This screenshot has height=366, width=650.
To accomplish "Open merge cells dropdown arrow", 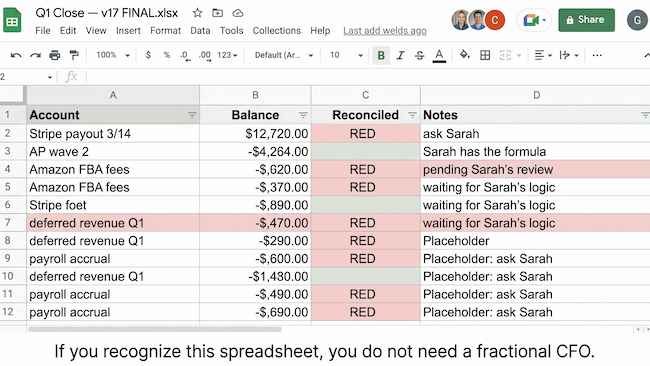I will 519,56.
